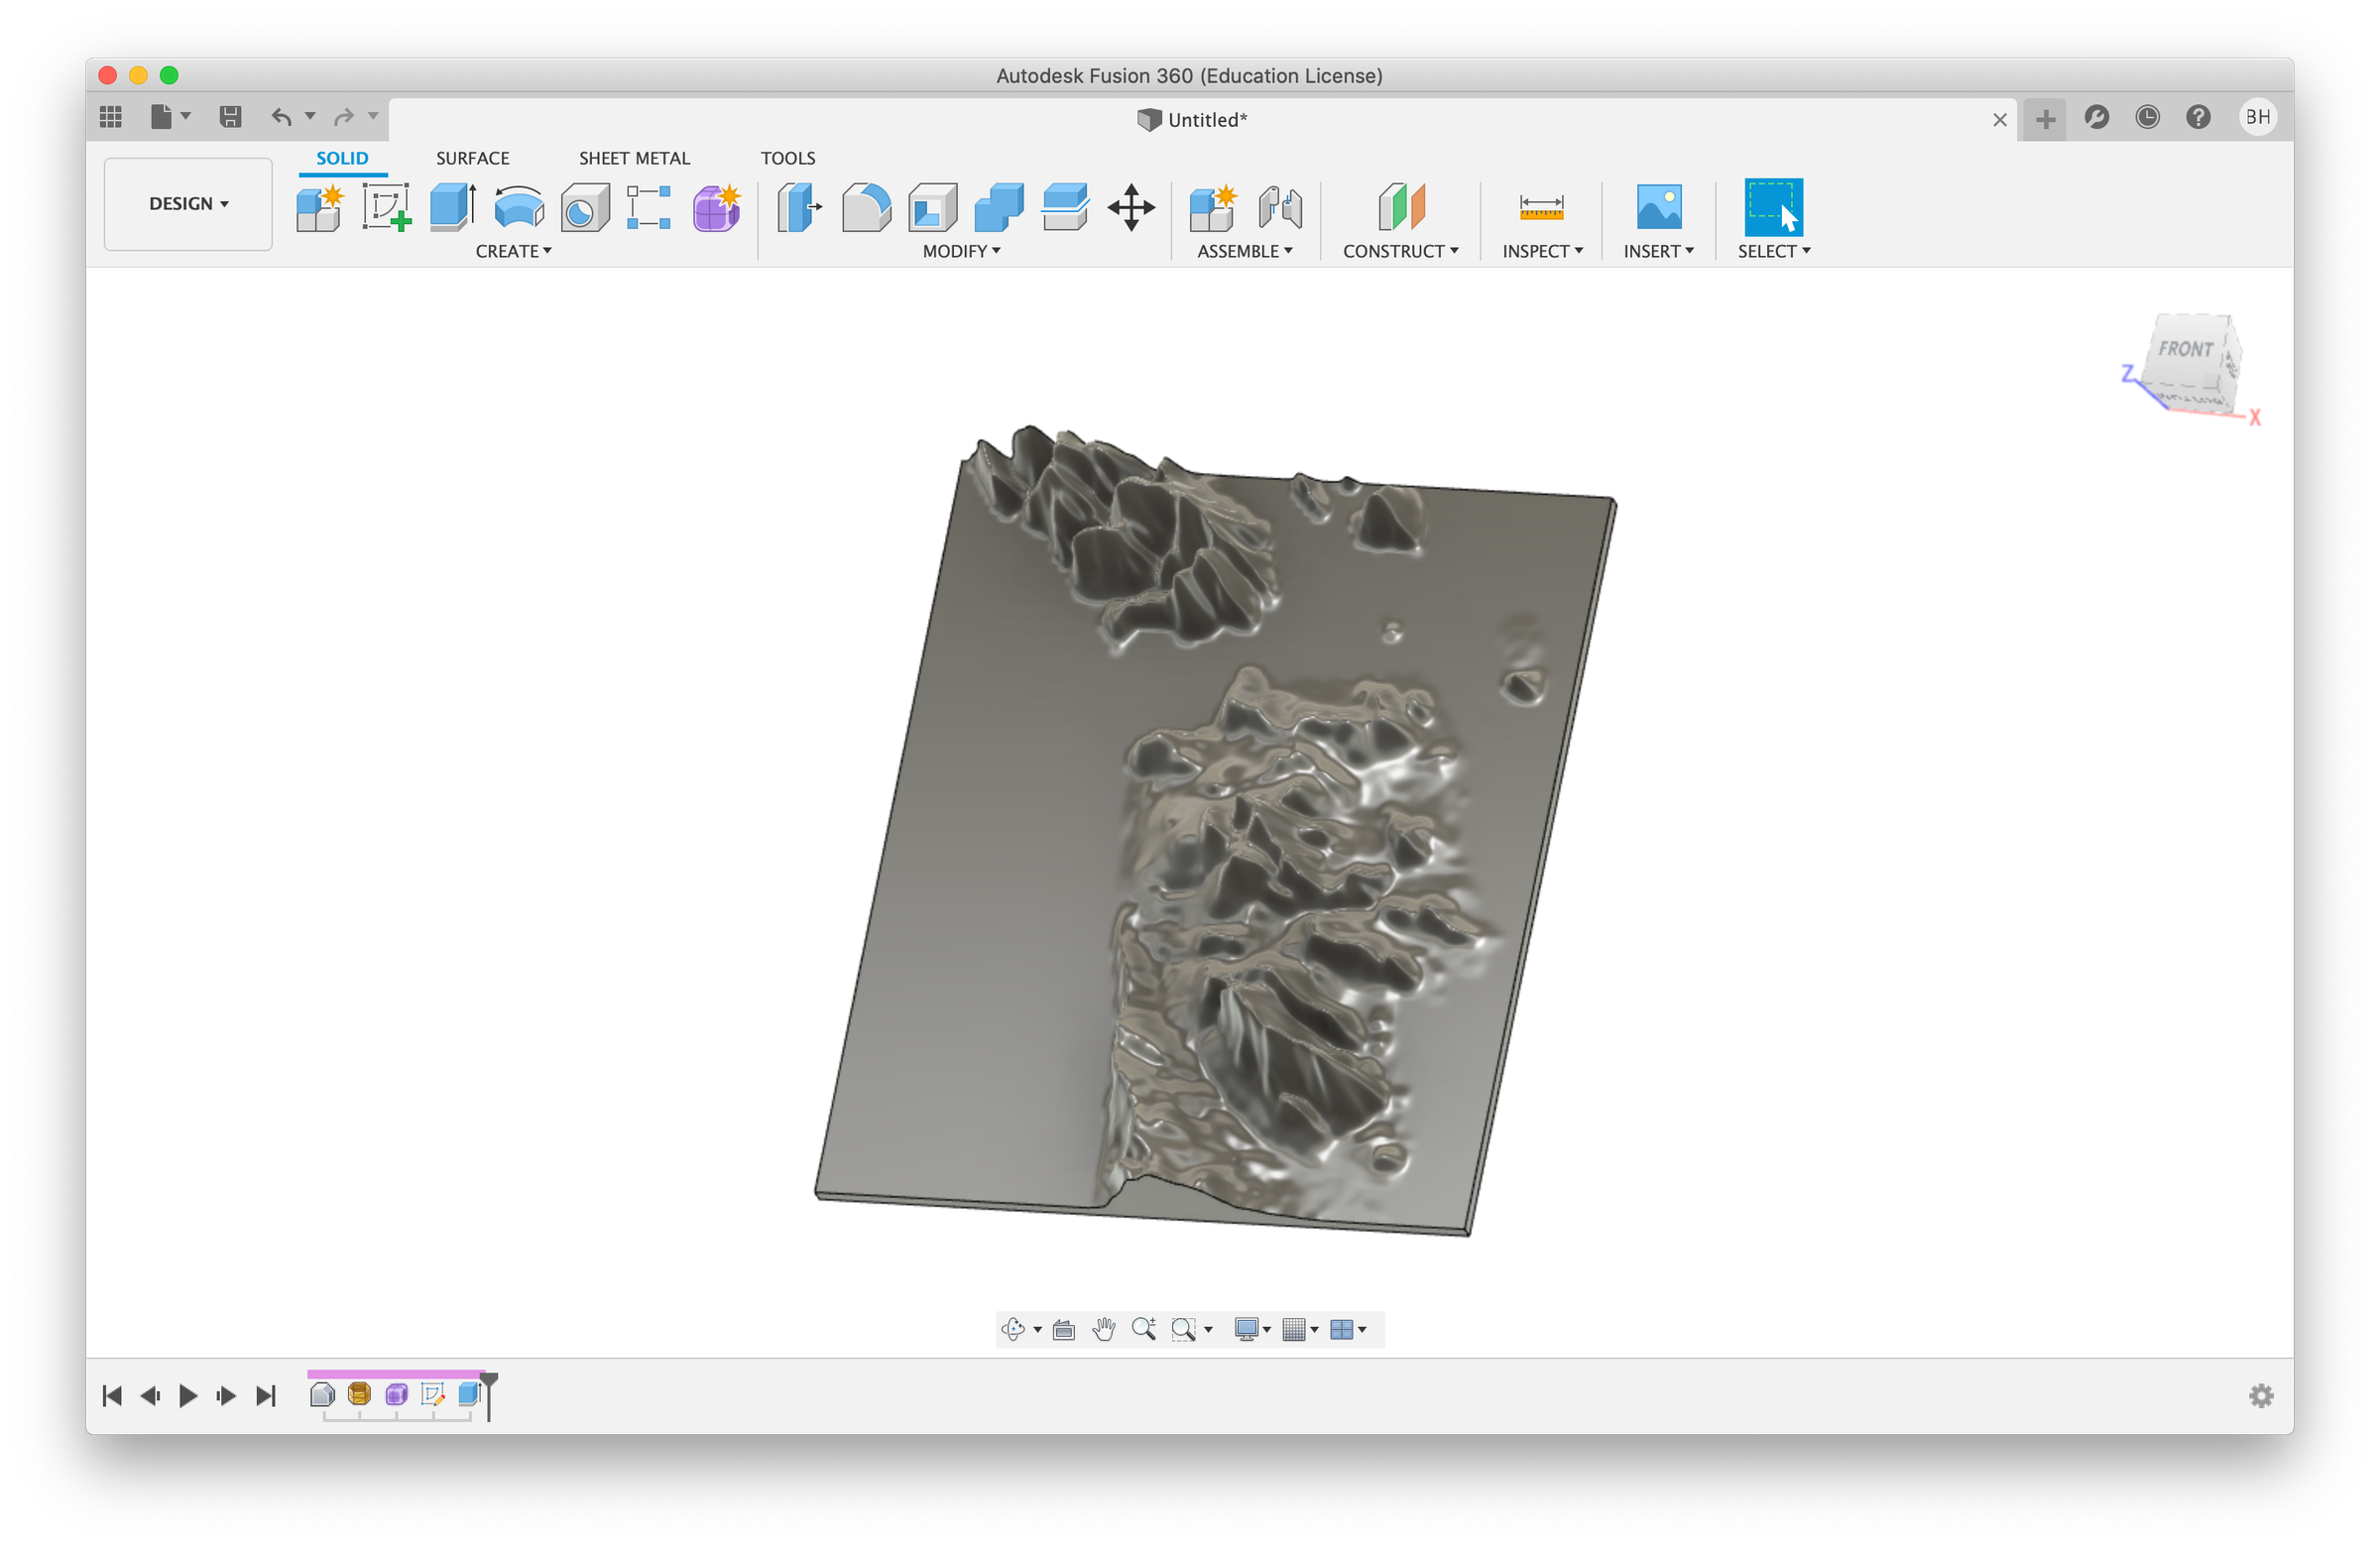Click the Create Form purple icon
Screen dimensions: 2380x1548
coord(716,208)
